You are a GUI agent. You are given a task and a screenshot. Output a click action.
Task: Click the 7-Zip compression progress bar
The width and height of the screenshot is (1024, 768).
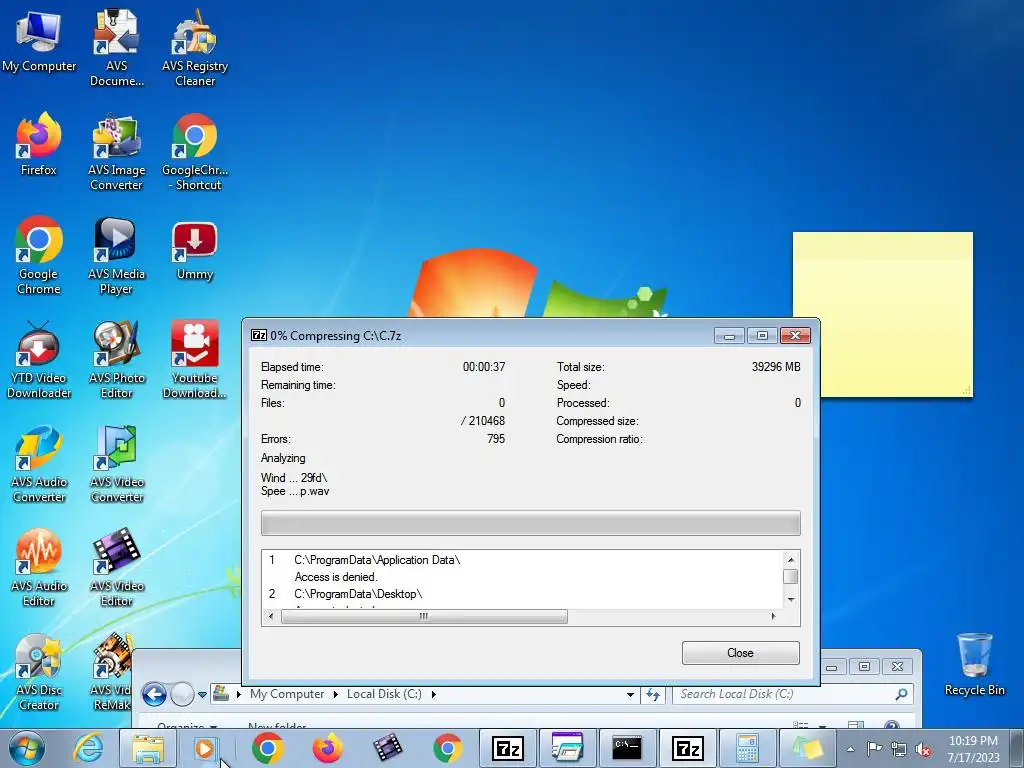[x=530, y=523]
